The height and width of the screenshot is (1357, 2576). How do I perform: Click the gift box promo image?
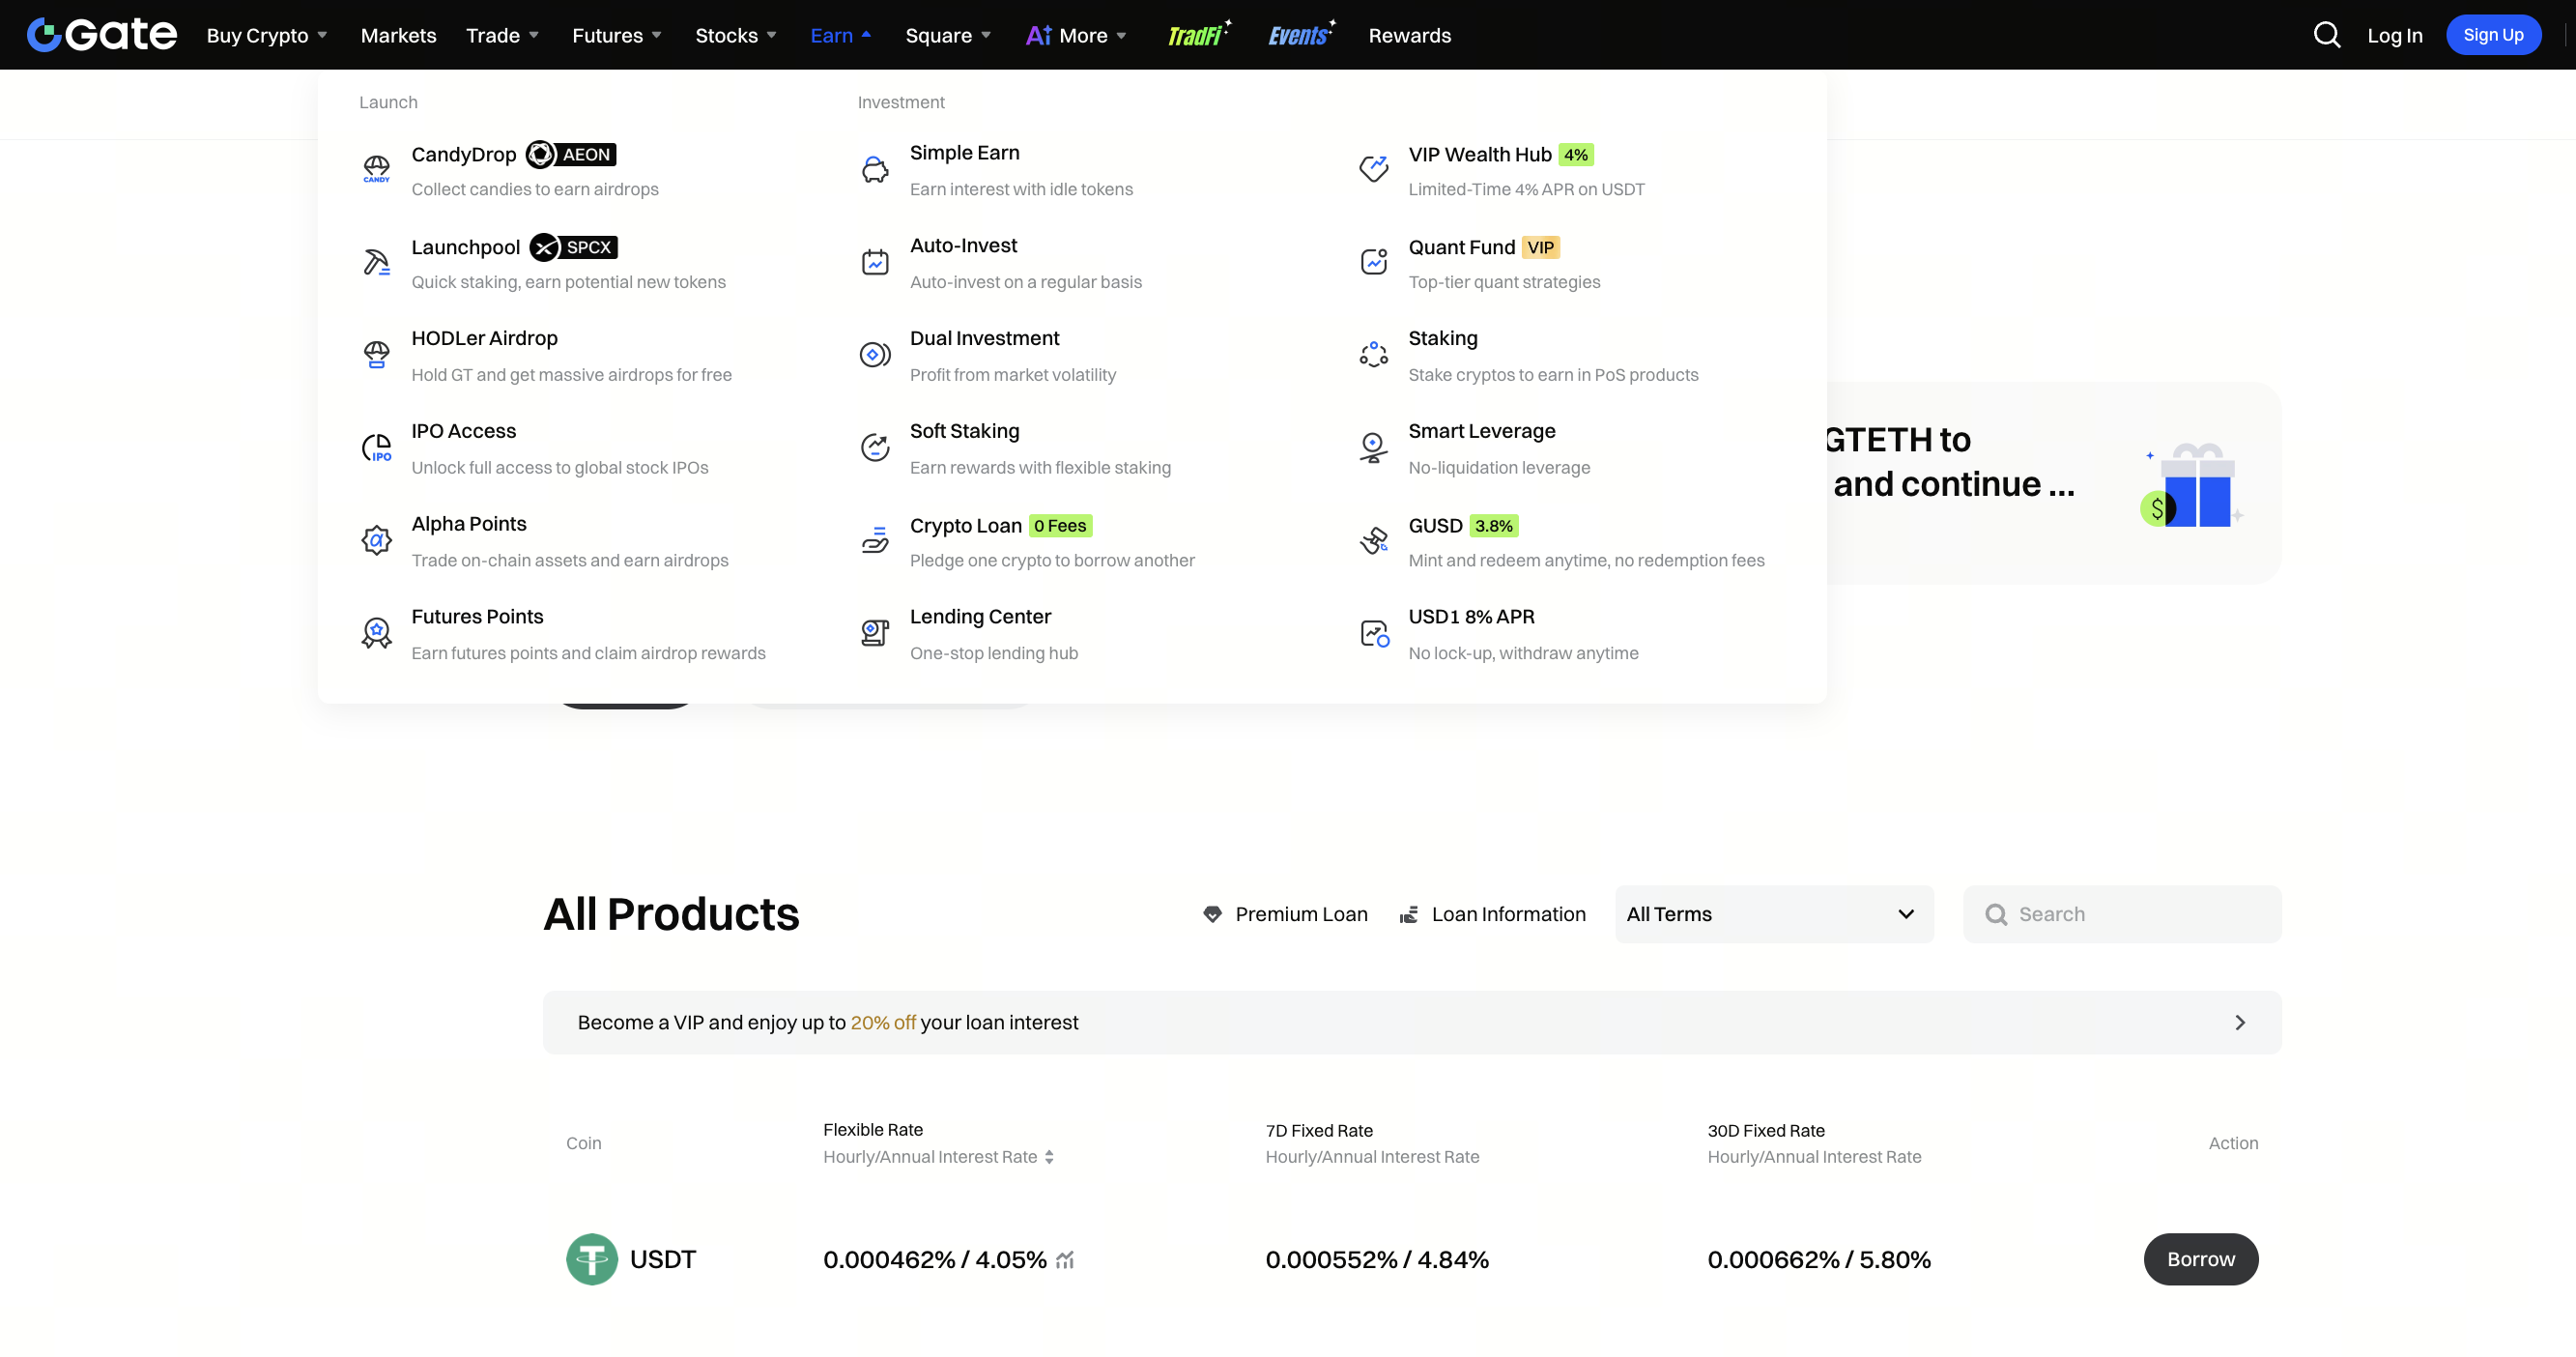point(2191,484)
